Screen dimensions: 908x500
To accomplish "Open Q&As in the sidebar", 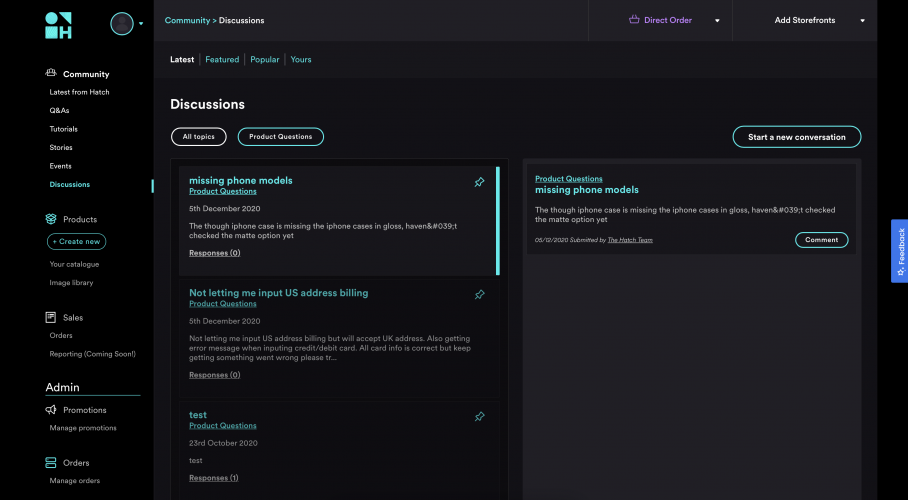I will [x=59, y=110].
